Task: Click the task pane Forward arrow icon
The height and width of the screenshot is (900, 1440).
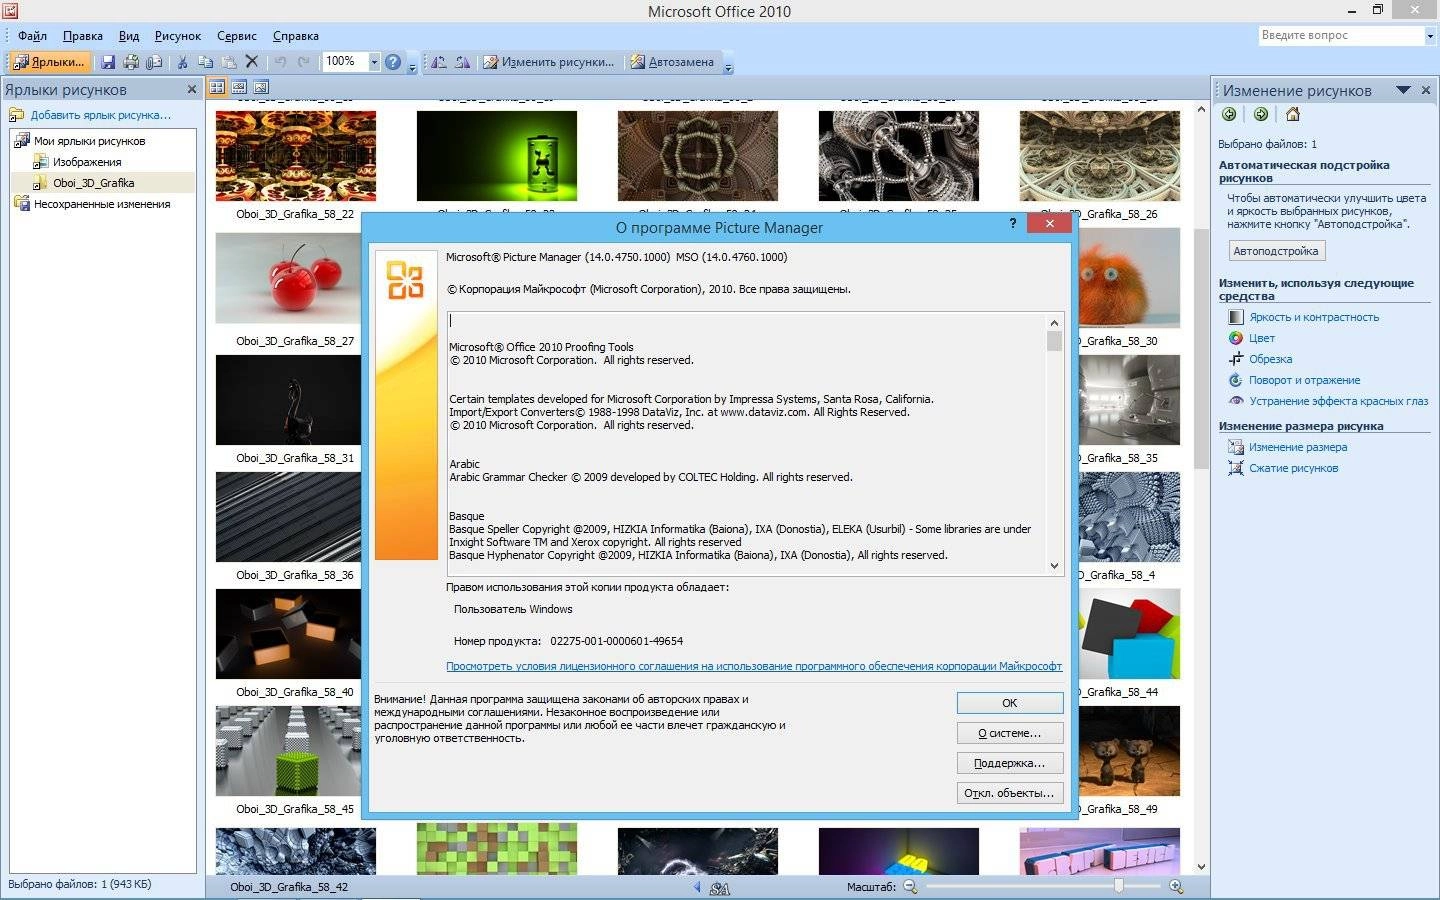Action: point(1261,114)
